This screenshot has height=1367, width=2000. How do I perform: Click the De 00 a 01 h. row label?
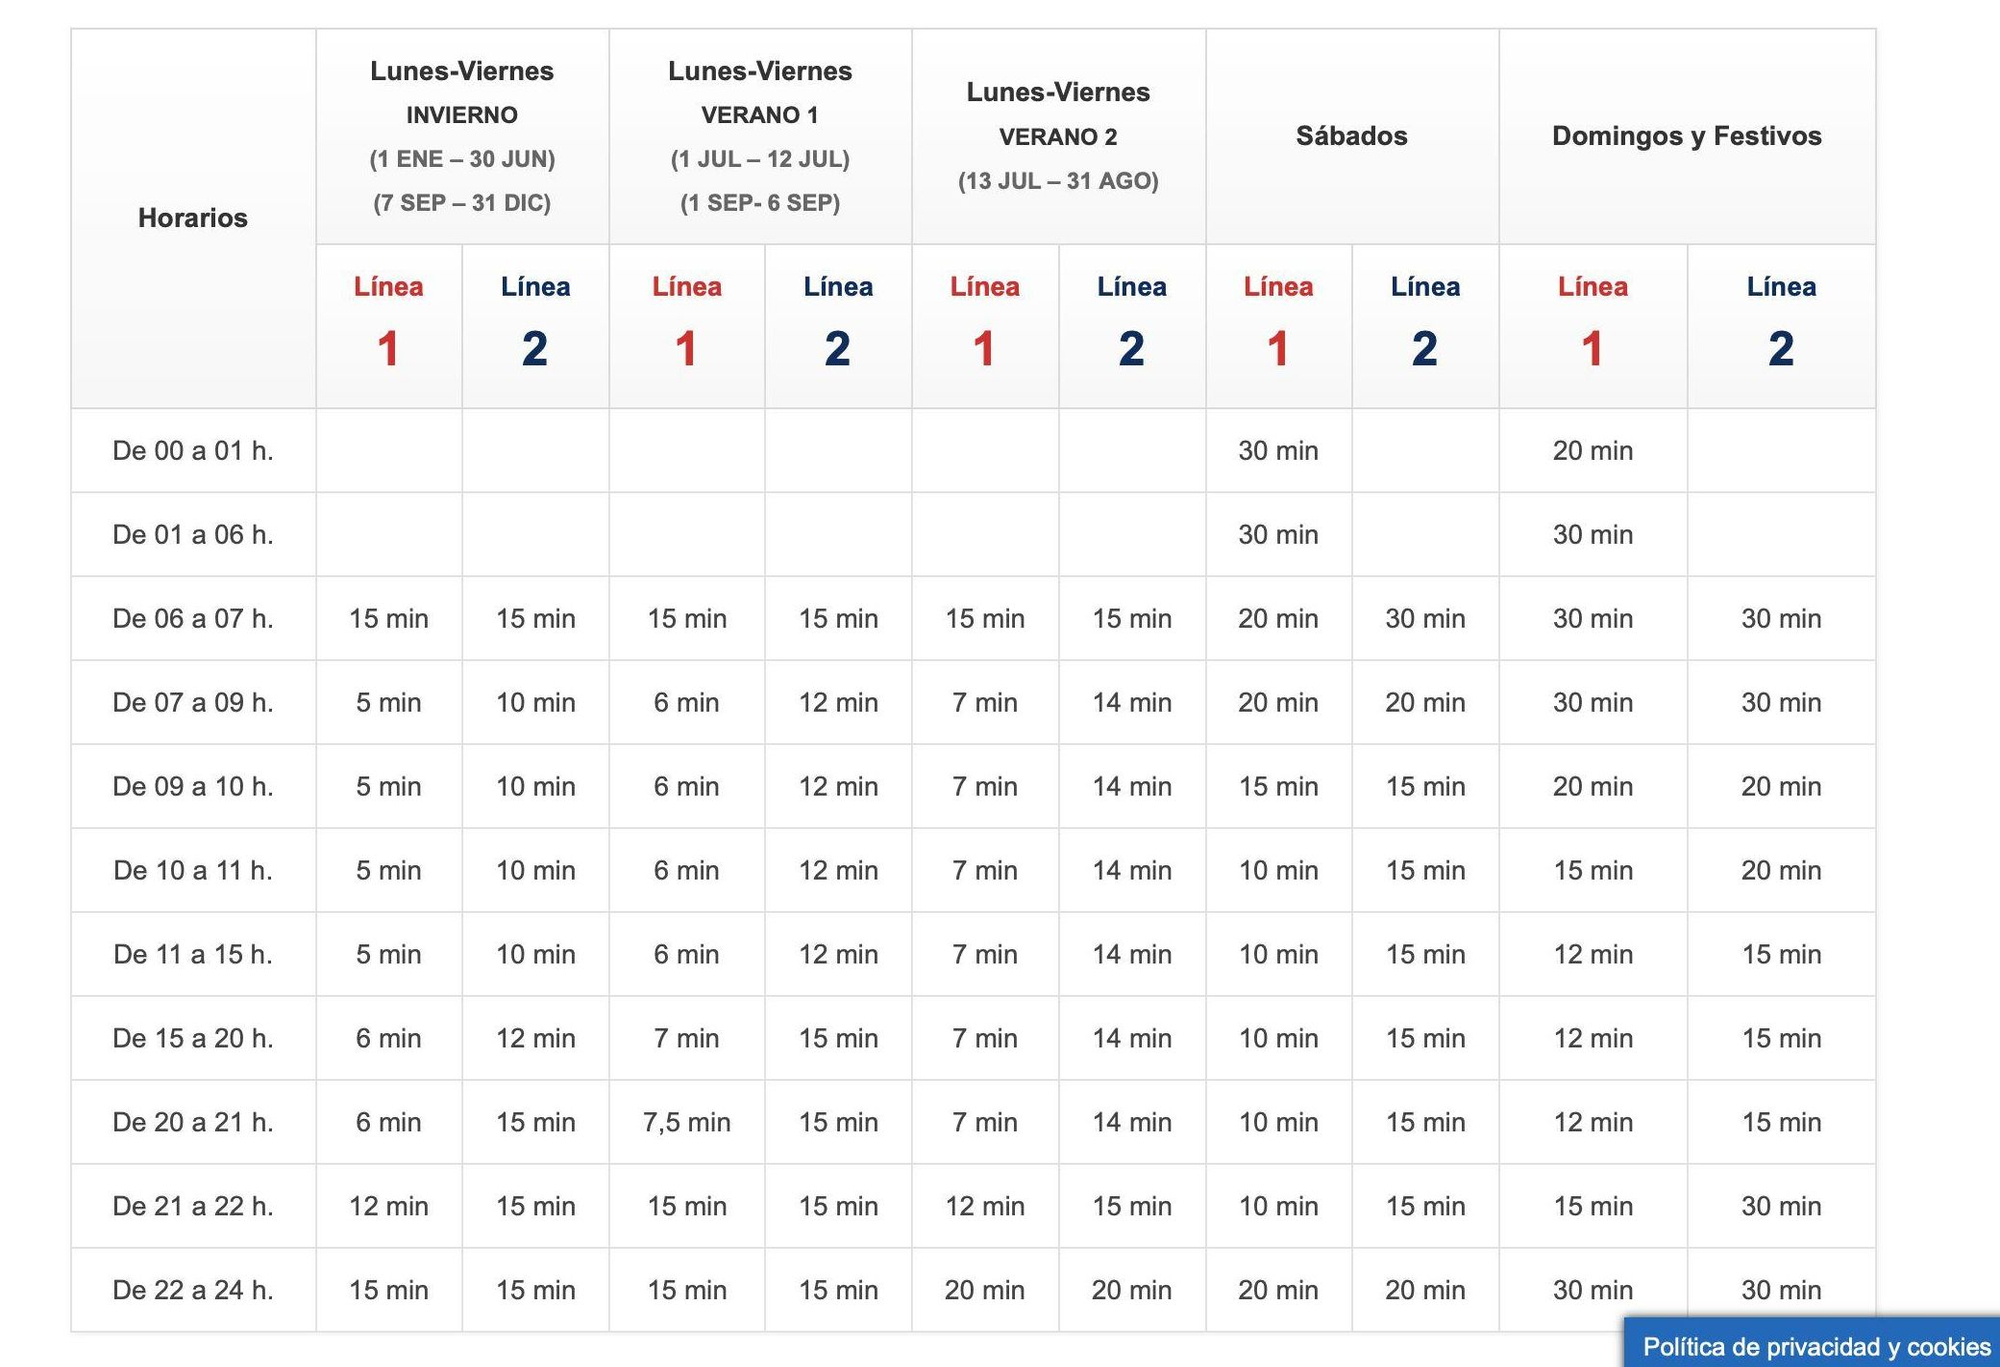193,450
